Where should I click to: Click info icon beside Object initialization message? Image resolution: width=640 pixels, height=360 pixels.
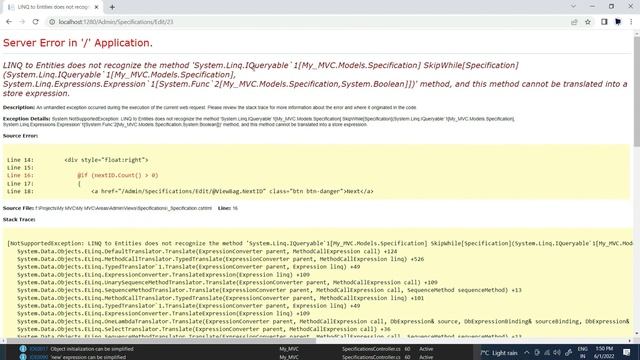[x=23, y=349]
